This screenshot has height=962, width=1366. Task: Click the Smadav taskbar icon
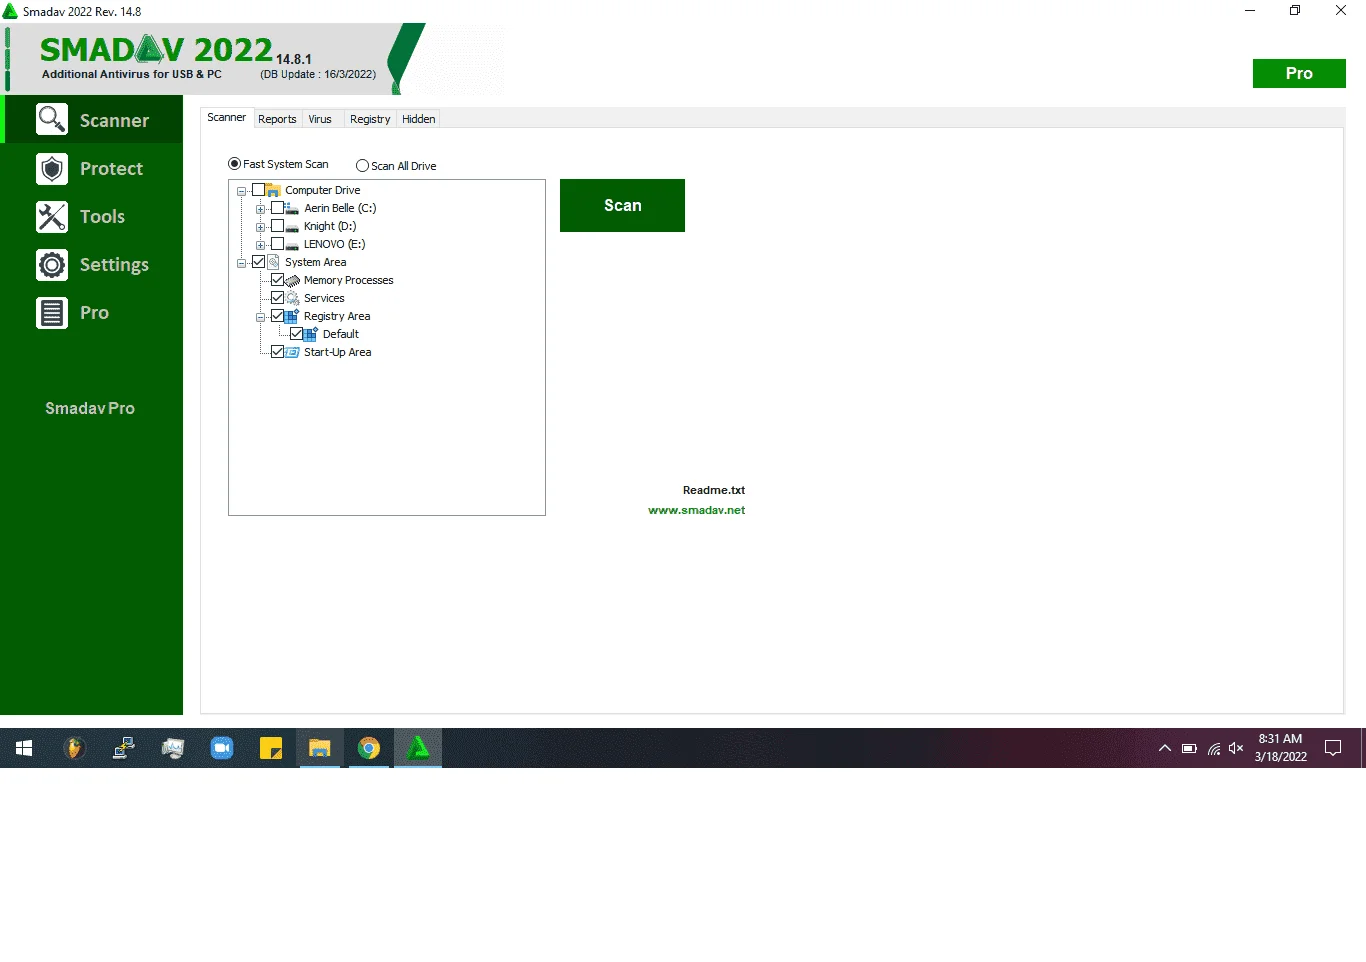click(x=418, y=748)
